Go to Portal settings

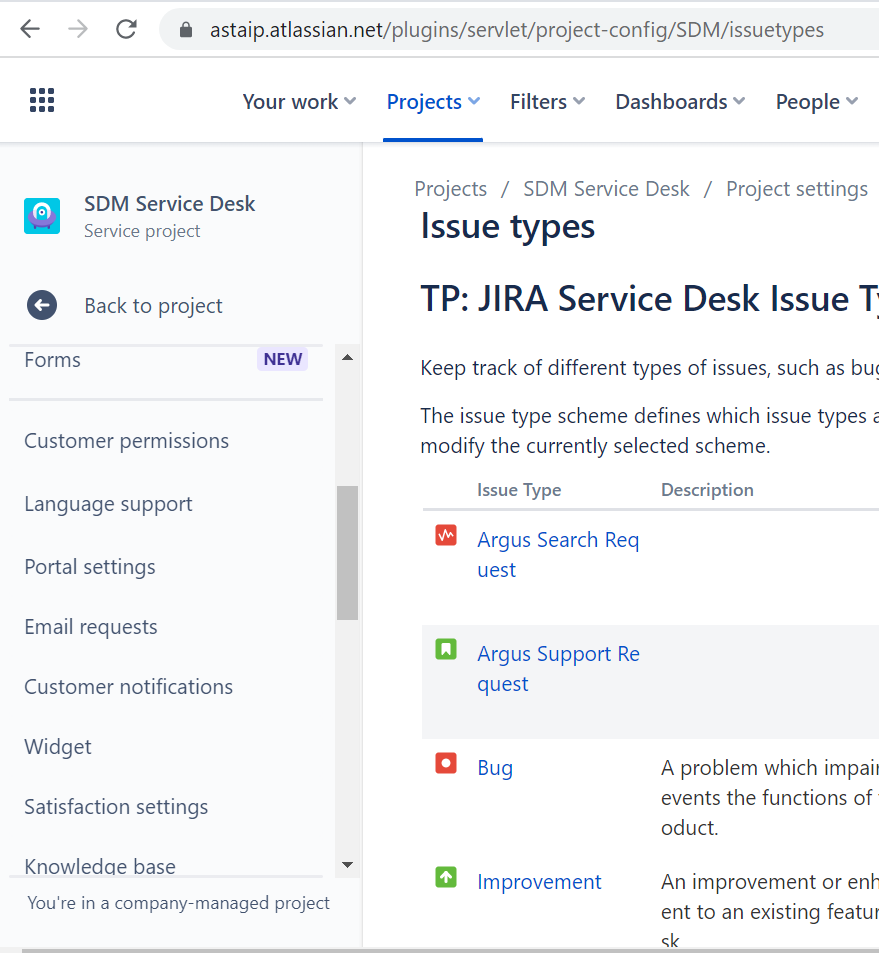click(90, 567)
